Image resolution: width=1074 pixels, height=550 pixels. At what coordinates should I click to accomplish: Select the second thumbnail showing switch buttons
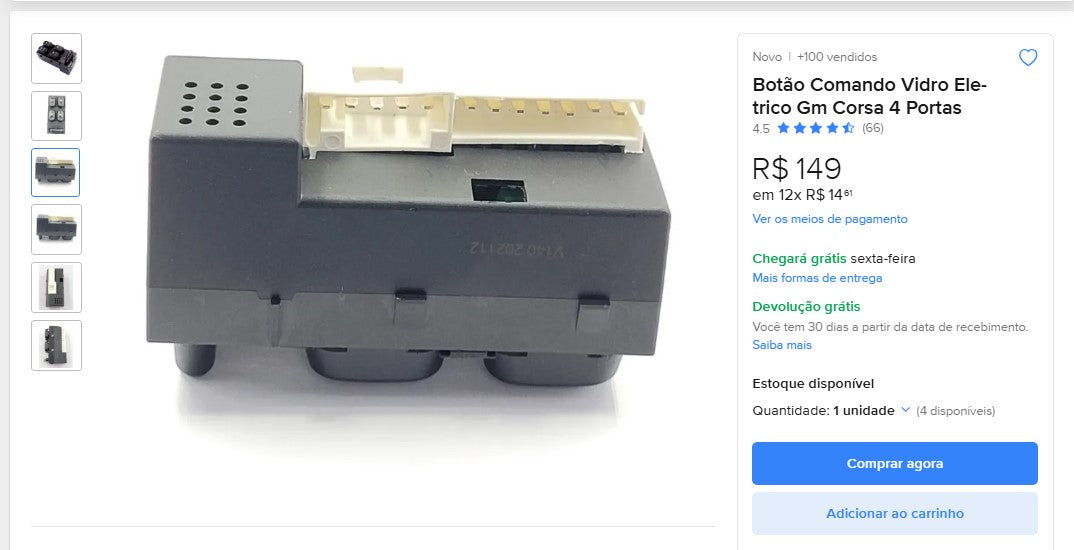(x=56, y=116)
